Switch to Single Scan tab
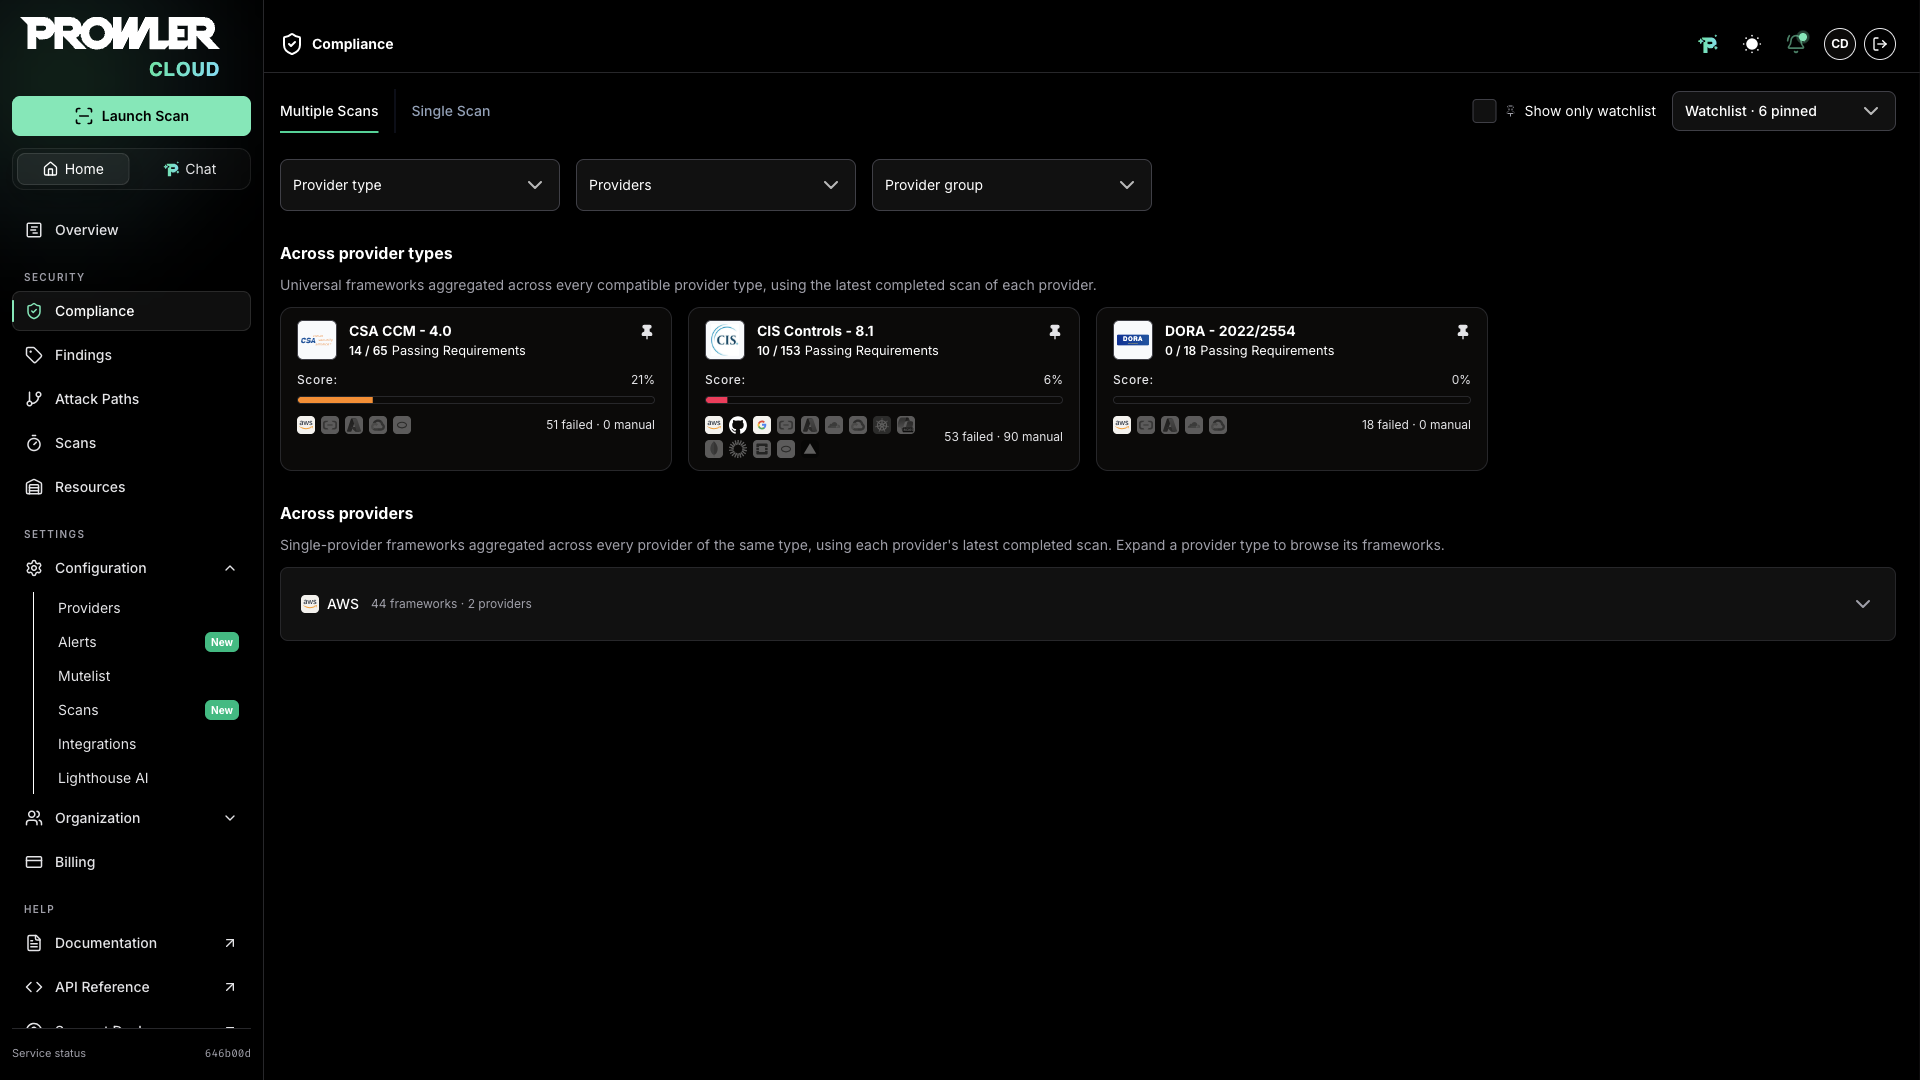The height and width of the screenshot is (1080, 1920). click(x=451, y=111)
